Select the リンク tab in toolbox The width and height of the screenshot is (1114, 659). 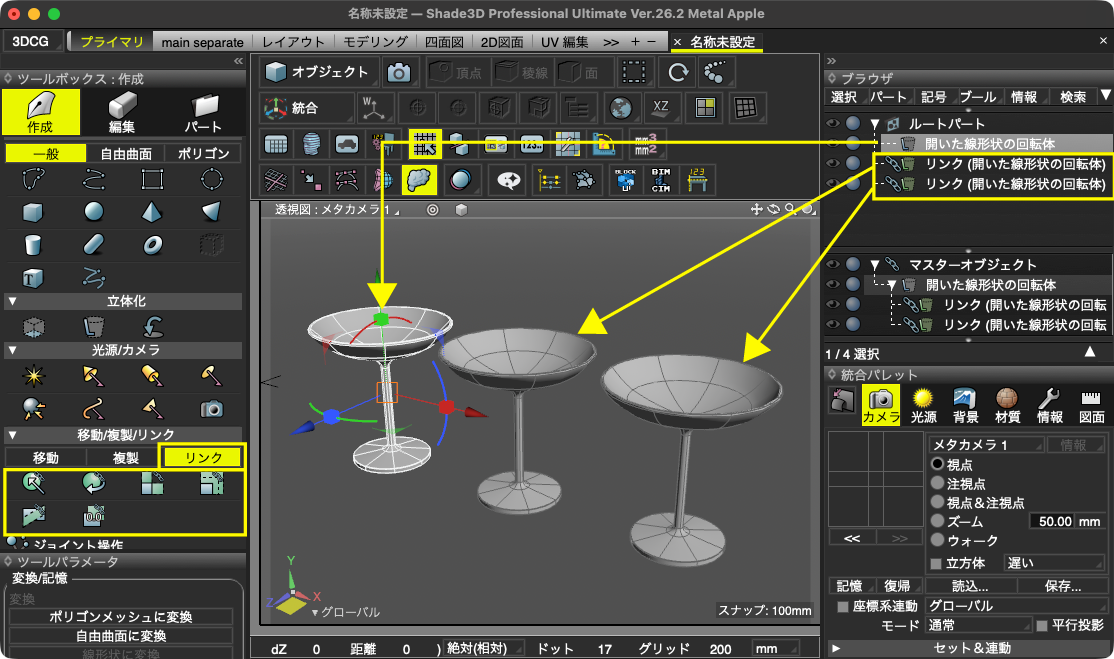(x=204, y=458)
